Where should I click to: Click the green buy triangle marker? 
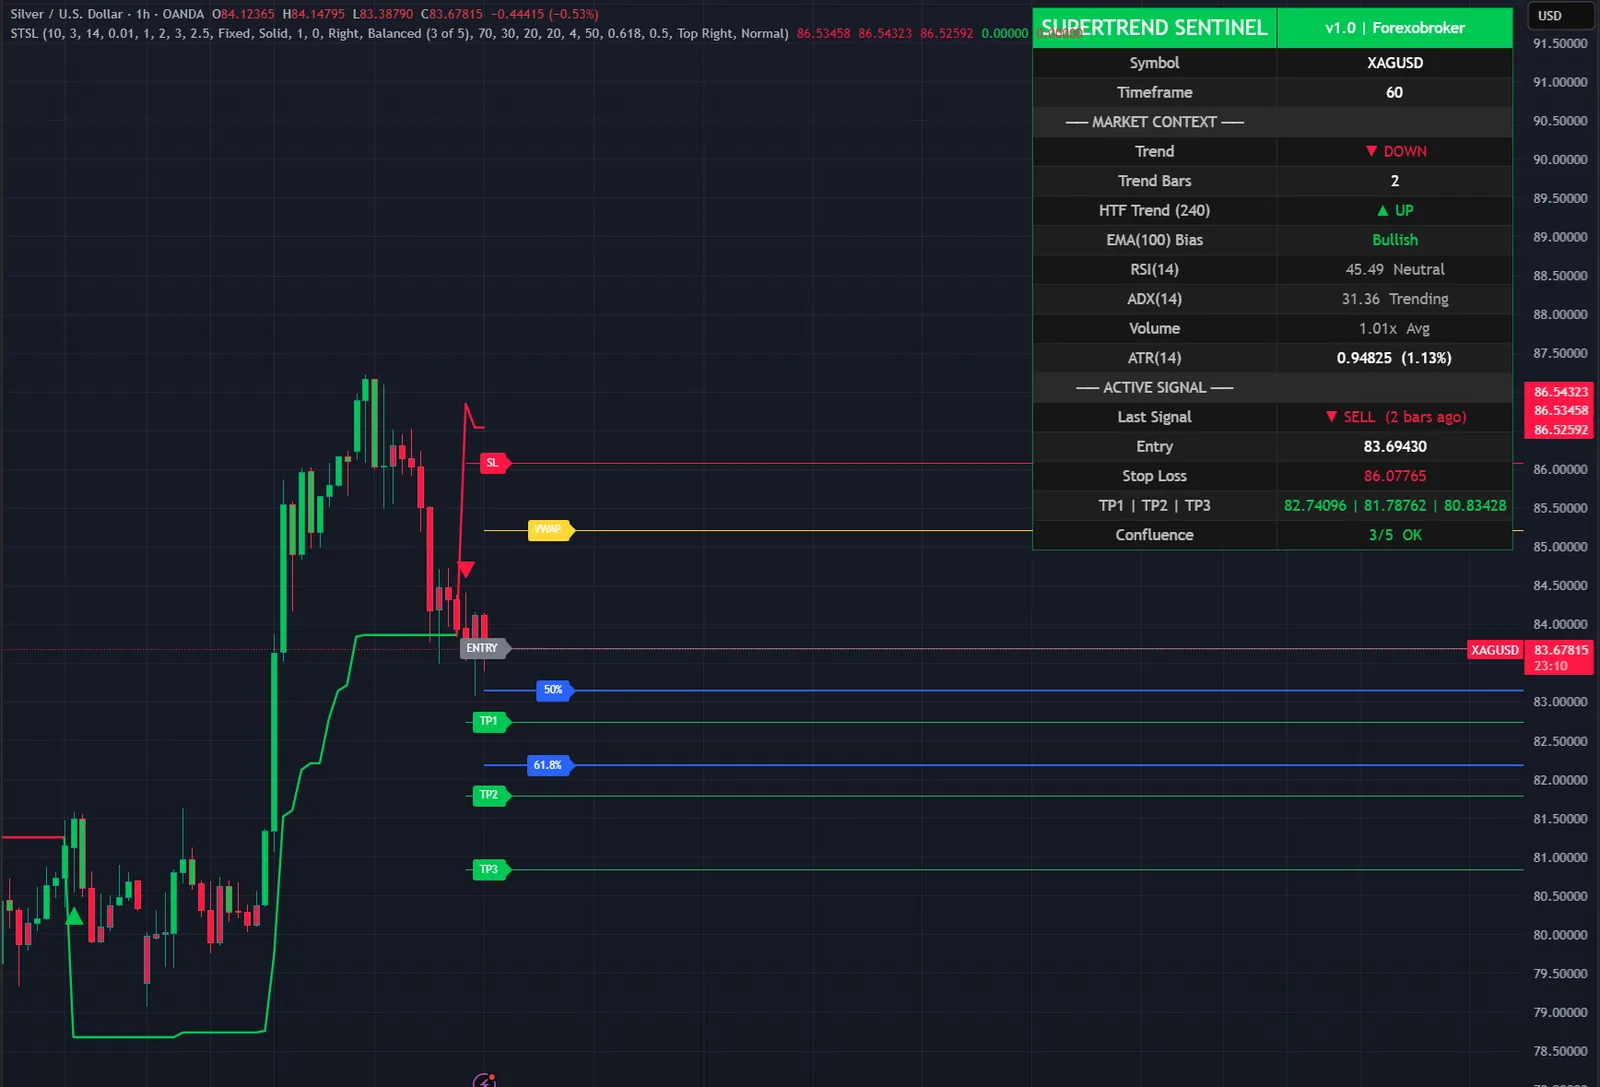click(x=73, y=916)
